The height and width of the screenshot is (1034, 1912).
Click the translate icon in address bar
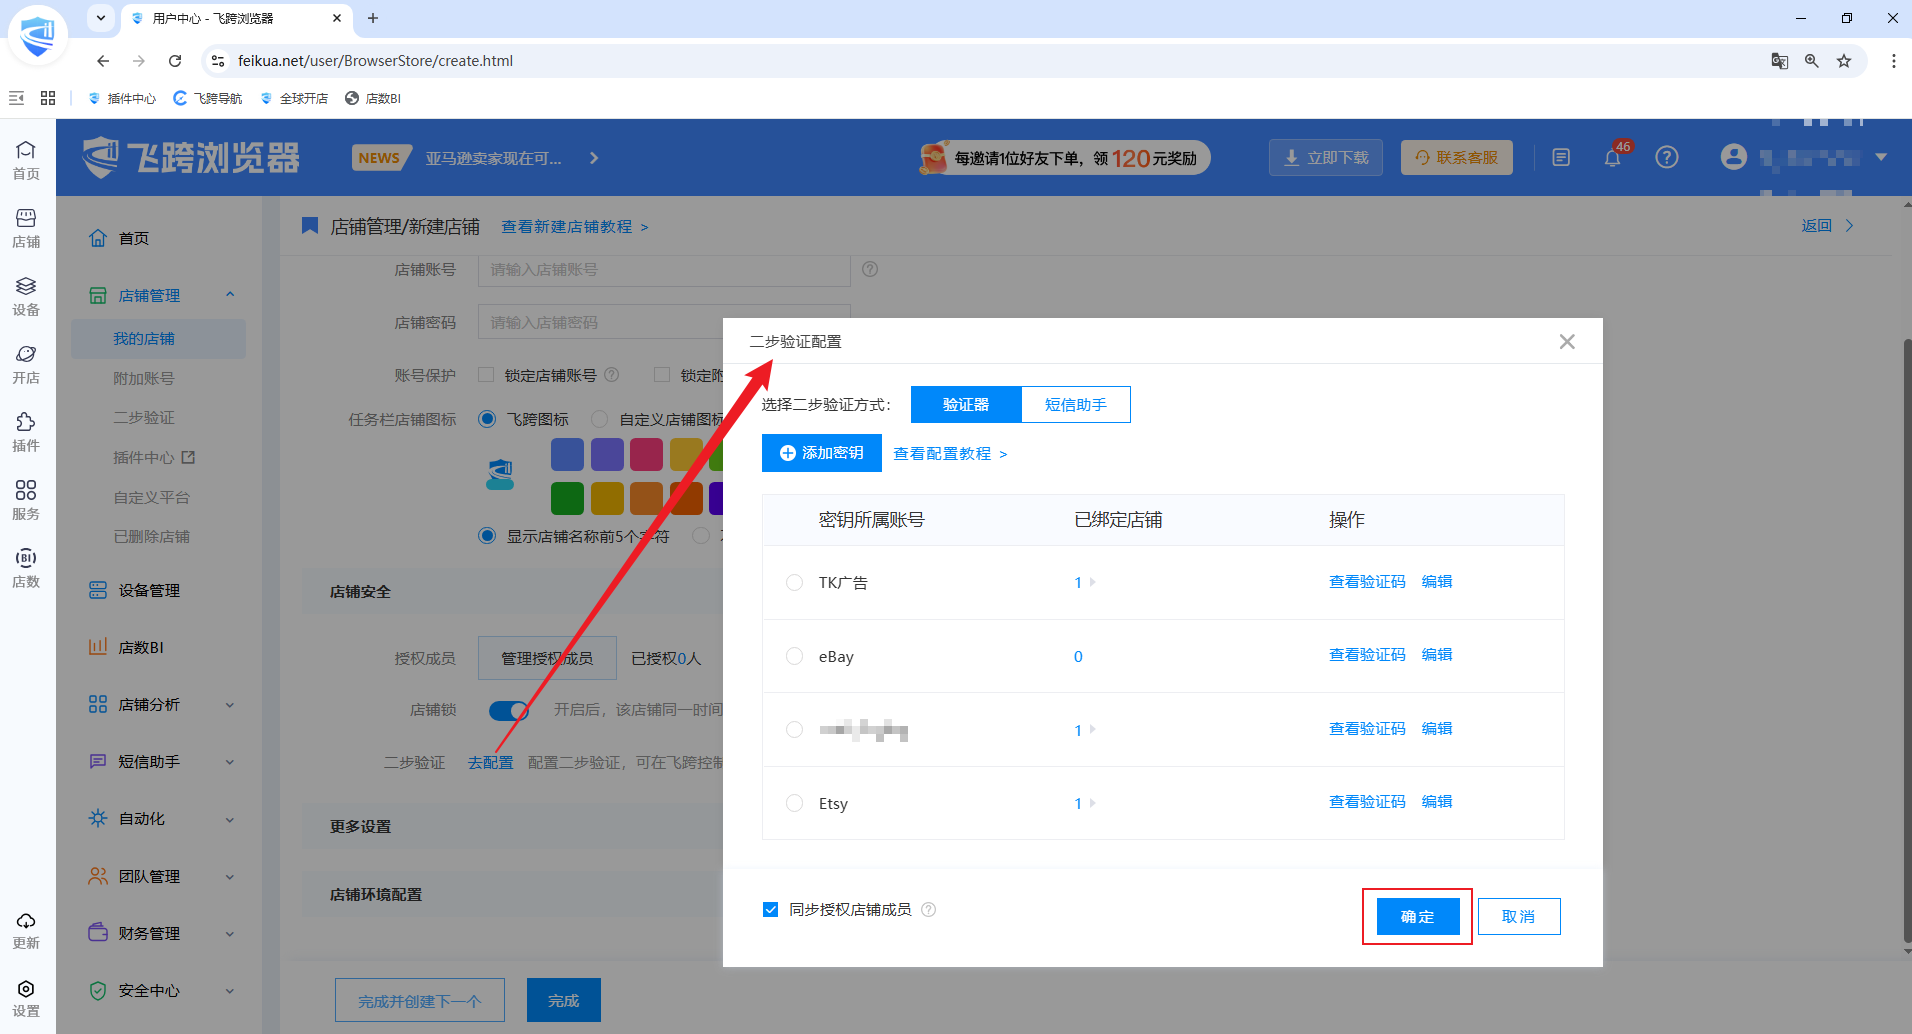(x=1780, y=61)
